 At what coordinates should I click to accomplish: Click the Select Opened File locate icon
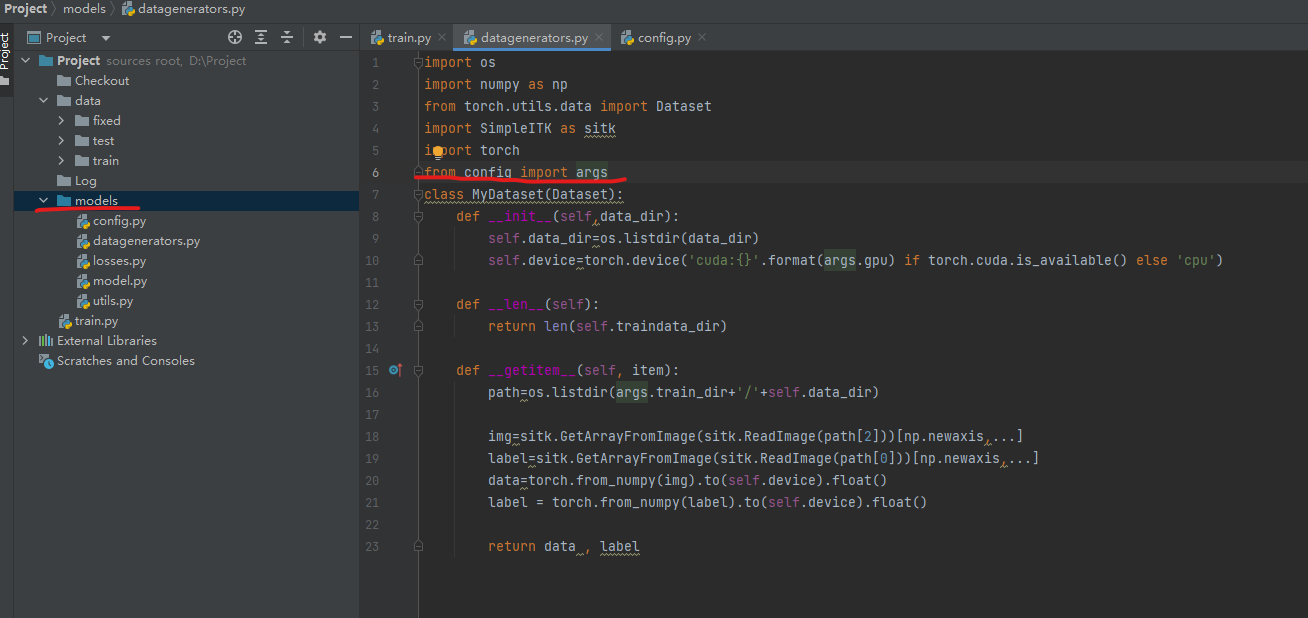point(235,37)
